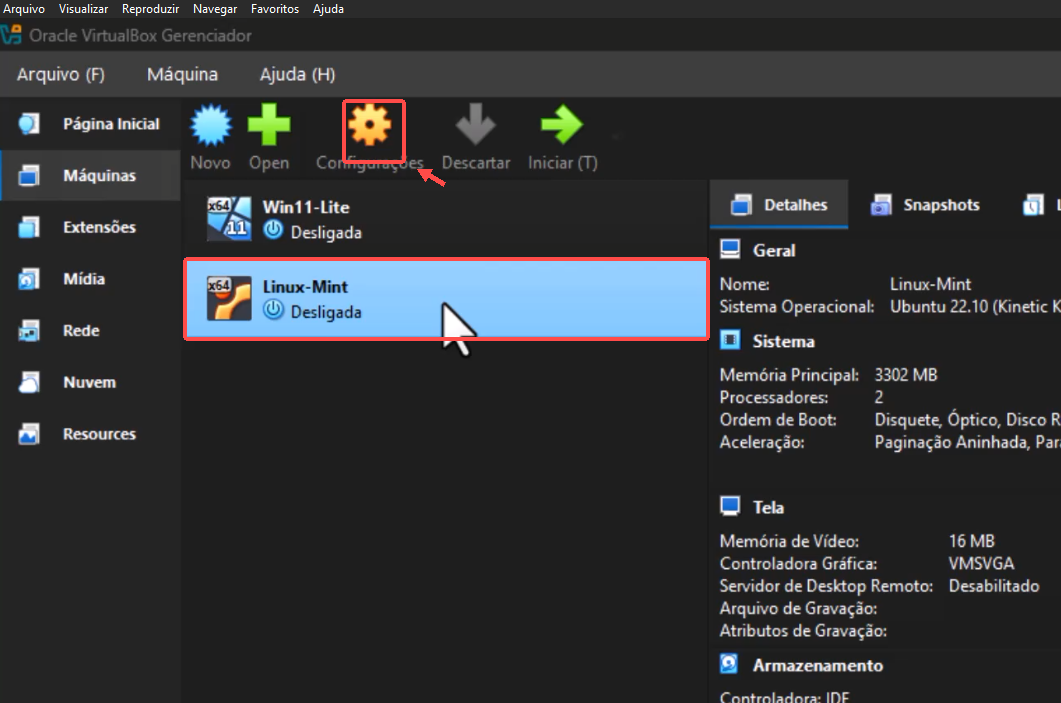Click the Linux-Mint power state icon
This screenshot has height=703, width=1061.
[273, 311]
